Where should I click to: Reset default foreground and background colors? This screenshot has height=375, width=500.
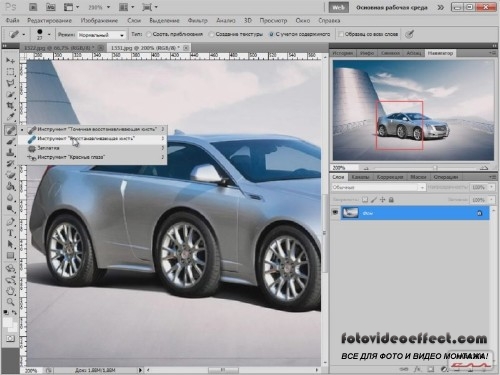point(6,313)
